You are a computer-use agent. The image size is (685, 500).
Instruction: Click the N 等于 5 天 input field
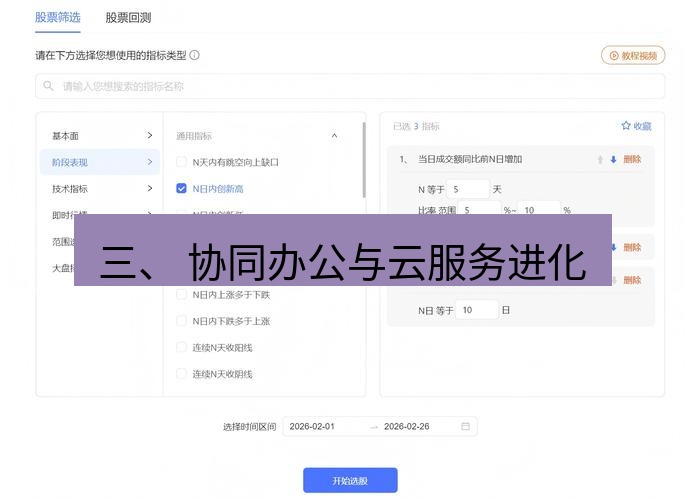pyautogui.click(x=467, y=189)
